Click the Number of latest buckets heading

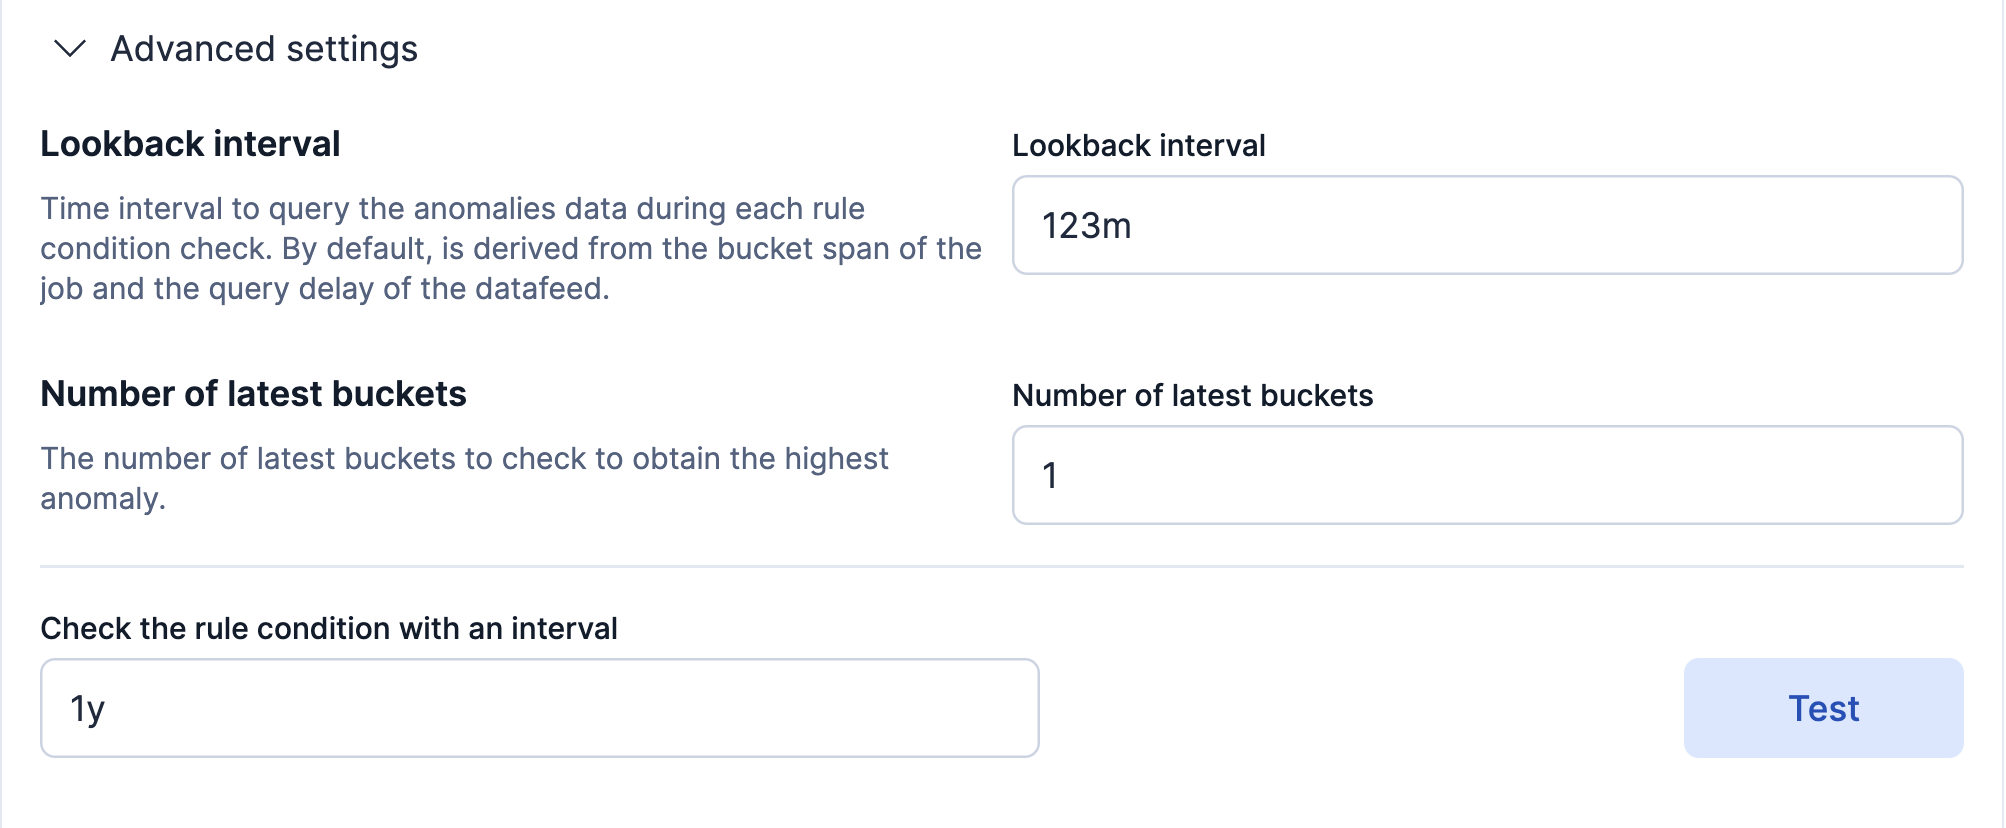(252, 394)
